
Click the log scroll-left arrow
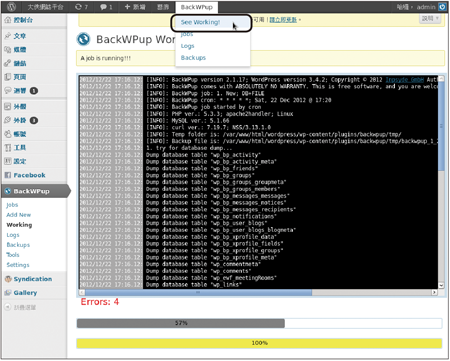coord(82,292)
